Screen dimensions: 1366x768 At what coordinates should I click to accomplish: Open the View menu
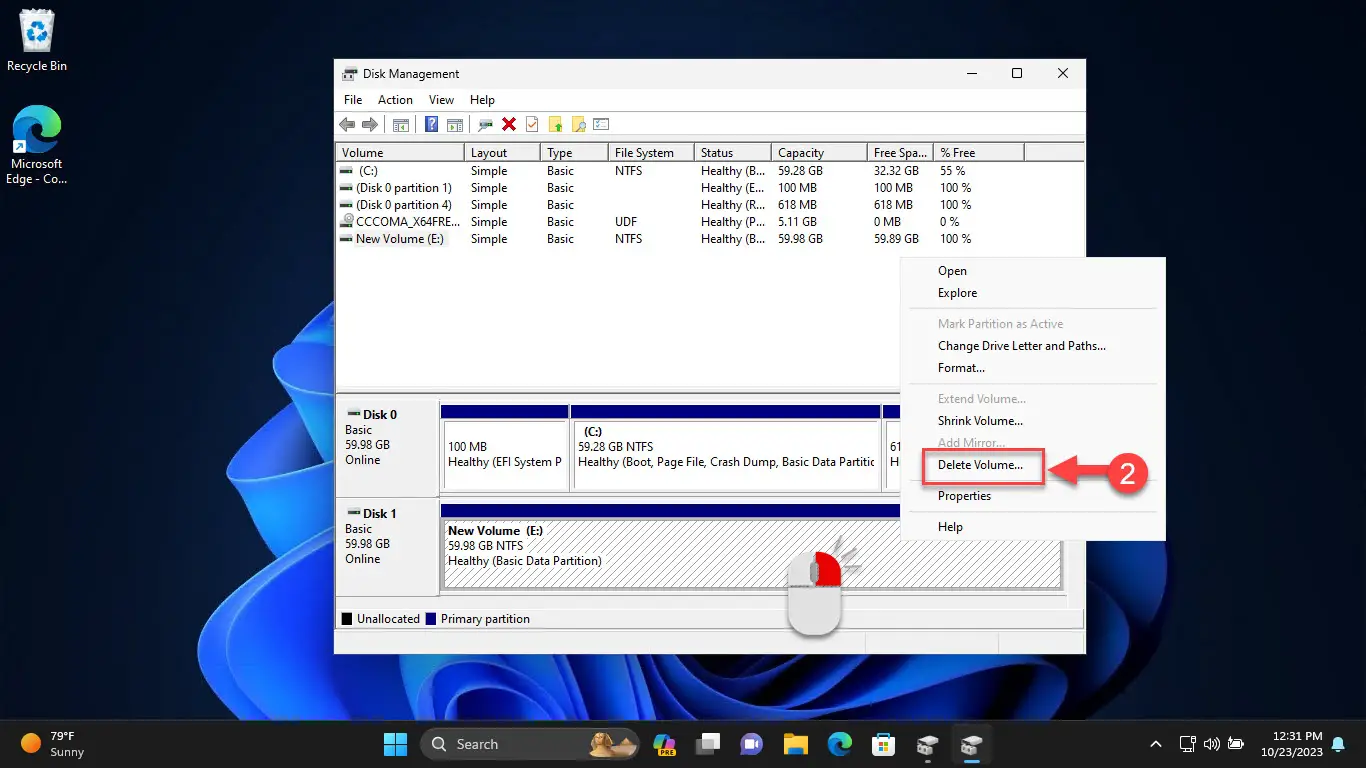441,100
